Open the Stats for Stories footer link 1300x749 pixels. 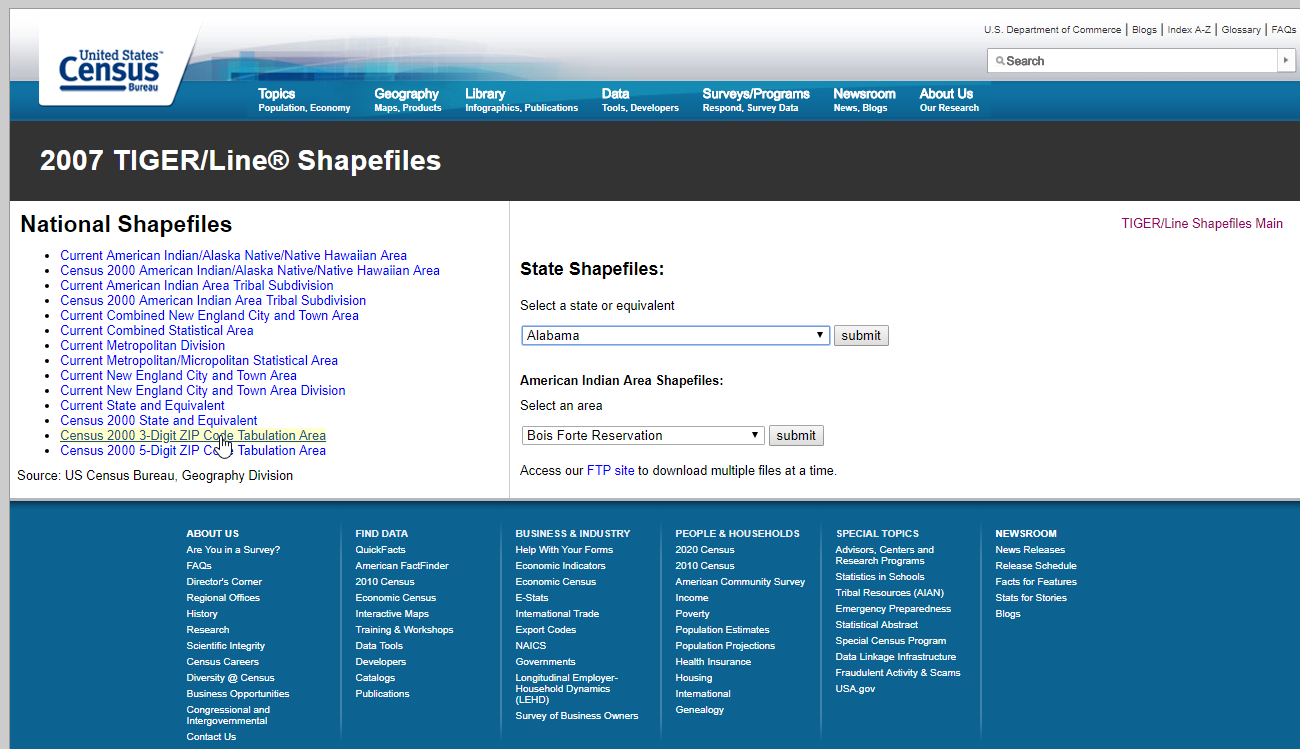[1031, 598]
